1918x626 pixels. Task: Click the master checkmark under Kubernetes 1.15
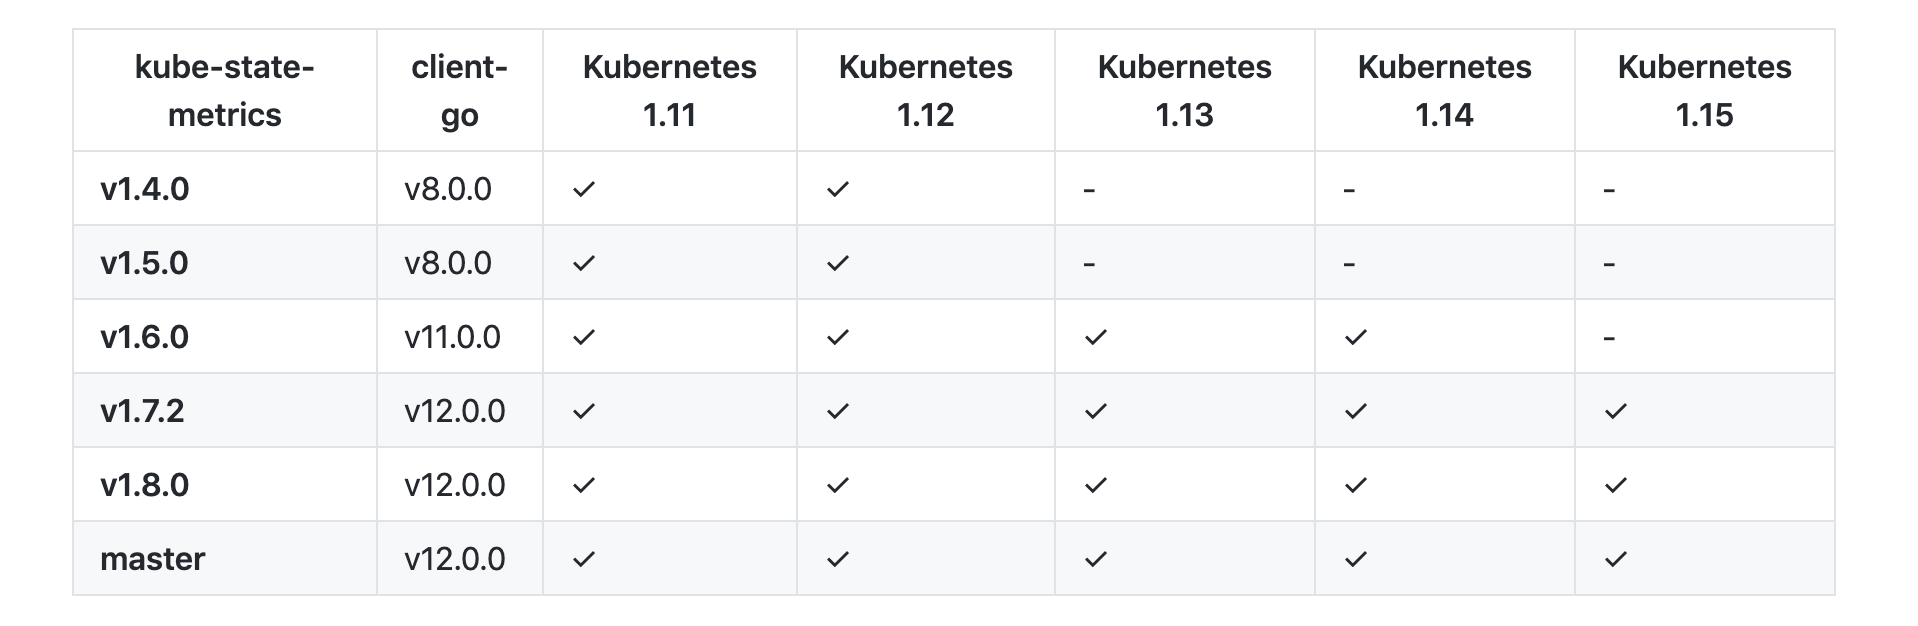pyautogui.click(x=1616, y=559)
